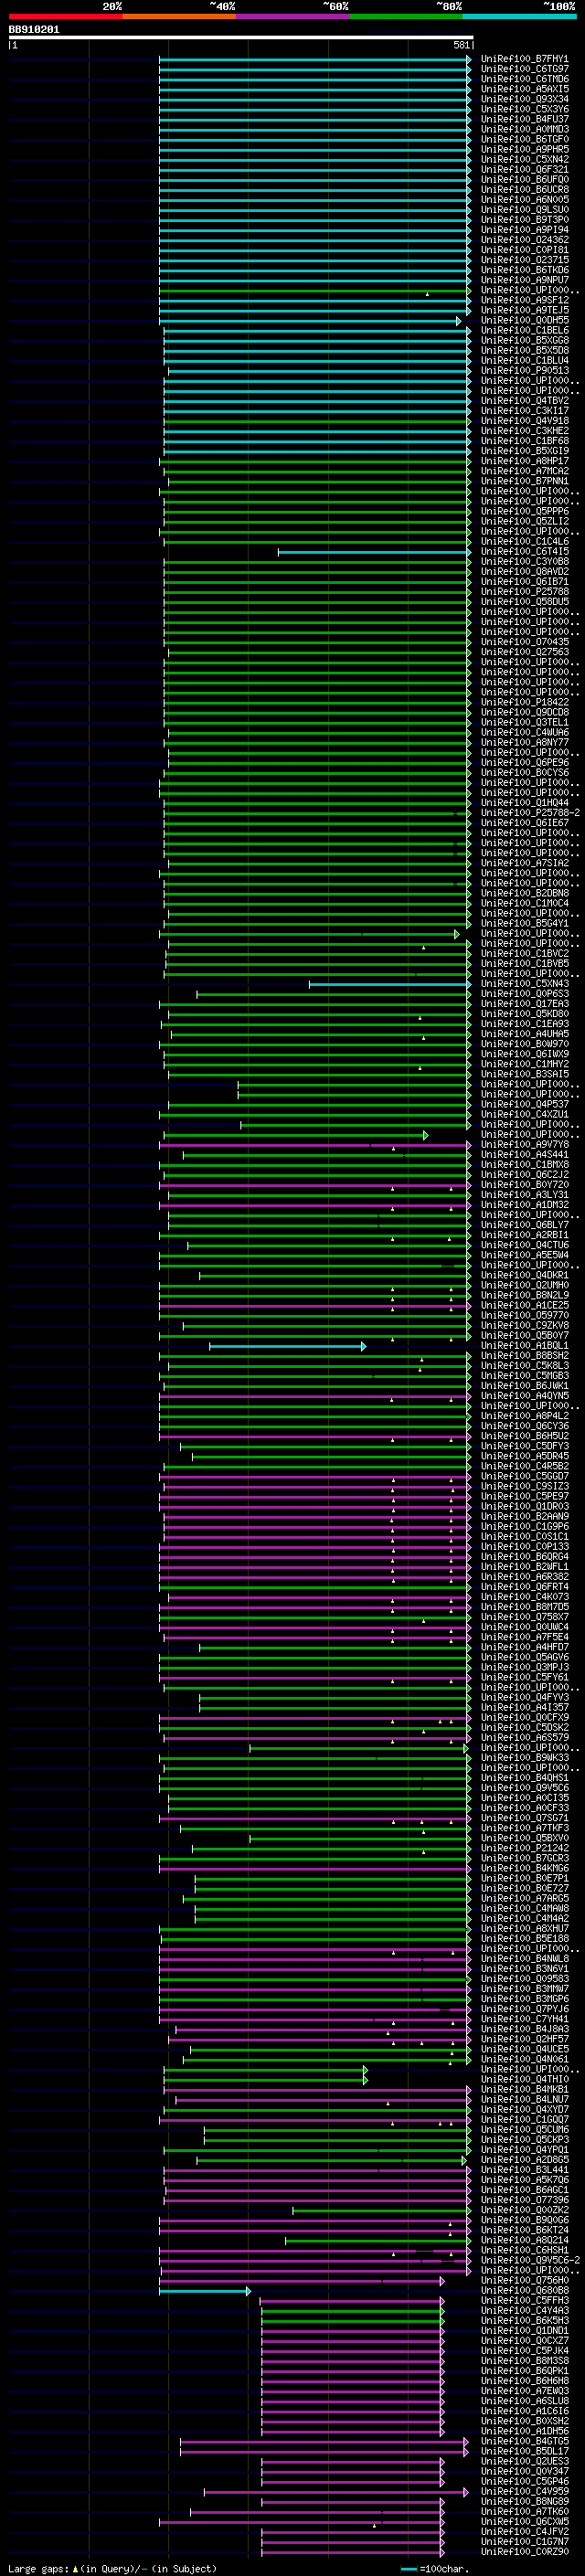
Task: Select the UniRef100_Q9V5C6-2 isoform label
Action: point(530,2260)
